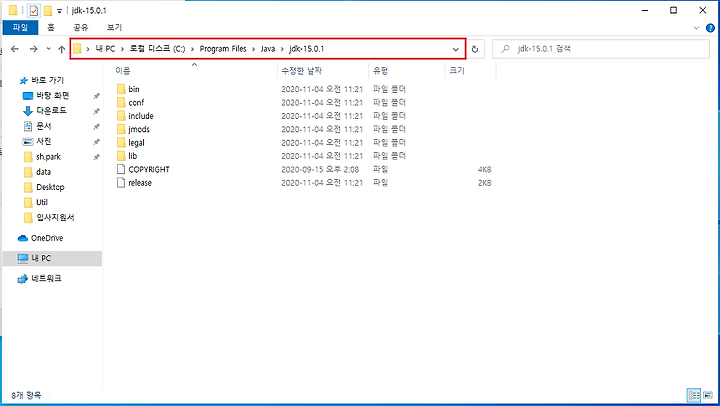Click the pin icon beside 바탕 화면
Viewport: 720px width, 406px height.
pos(96,96)
